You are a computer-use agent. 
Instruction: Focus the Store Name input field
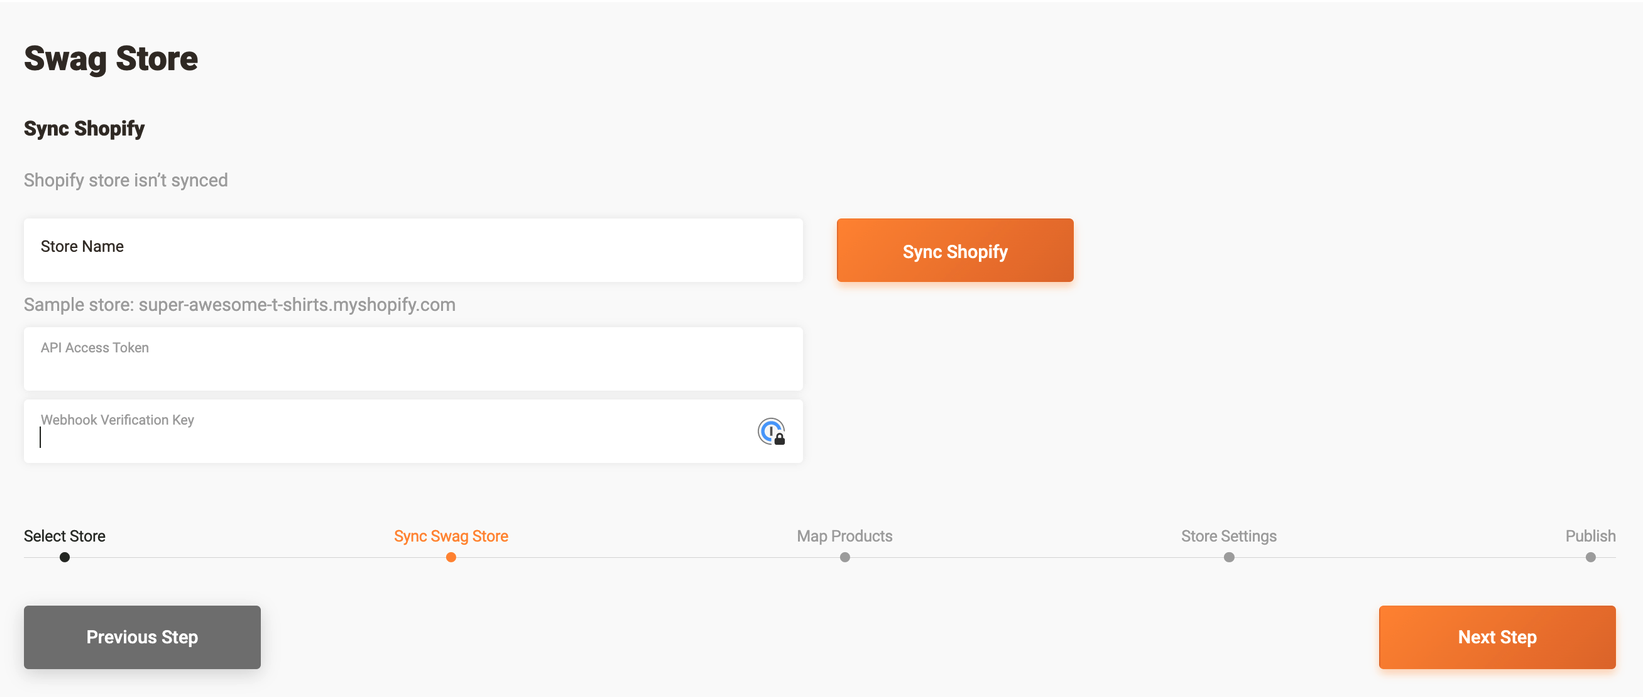coord(413,250)
